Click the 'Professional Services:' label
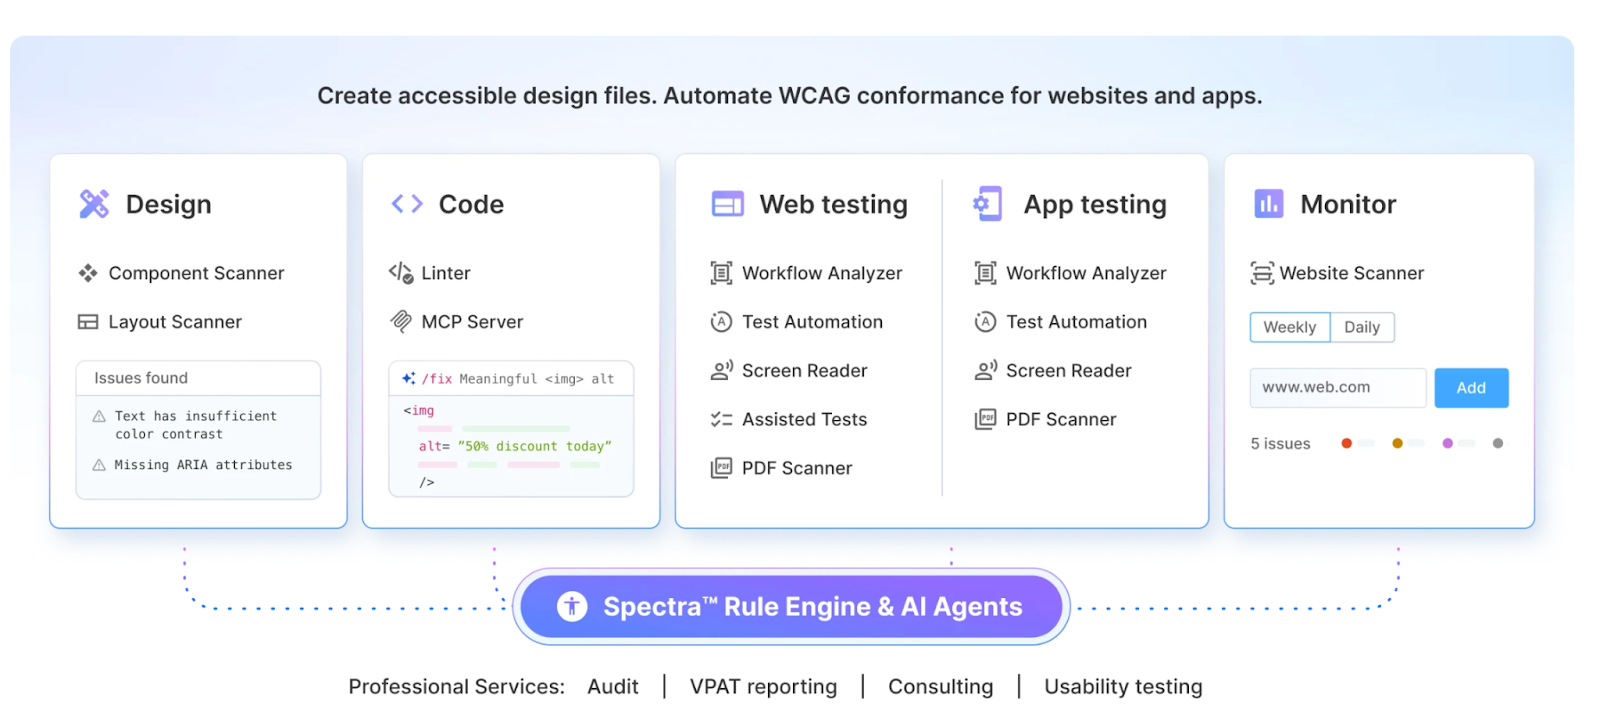This screenshot has width=1600, height=720. [x=456, y=686]
